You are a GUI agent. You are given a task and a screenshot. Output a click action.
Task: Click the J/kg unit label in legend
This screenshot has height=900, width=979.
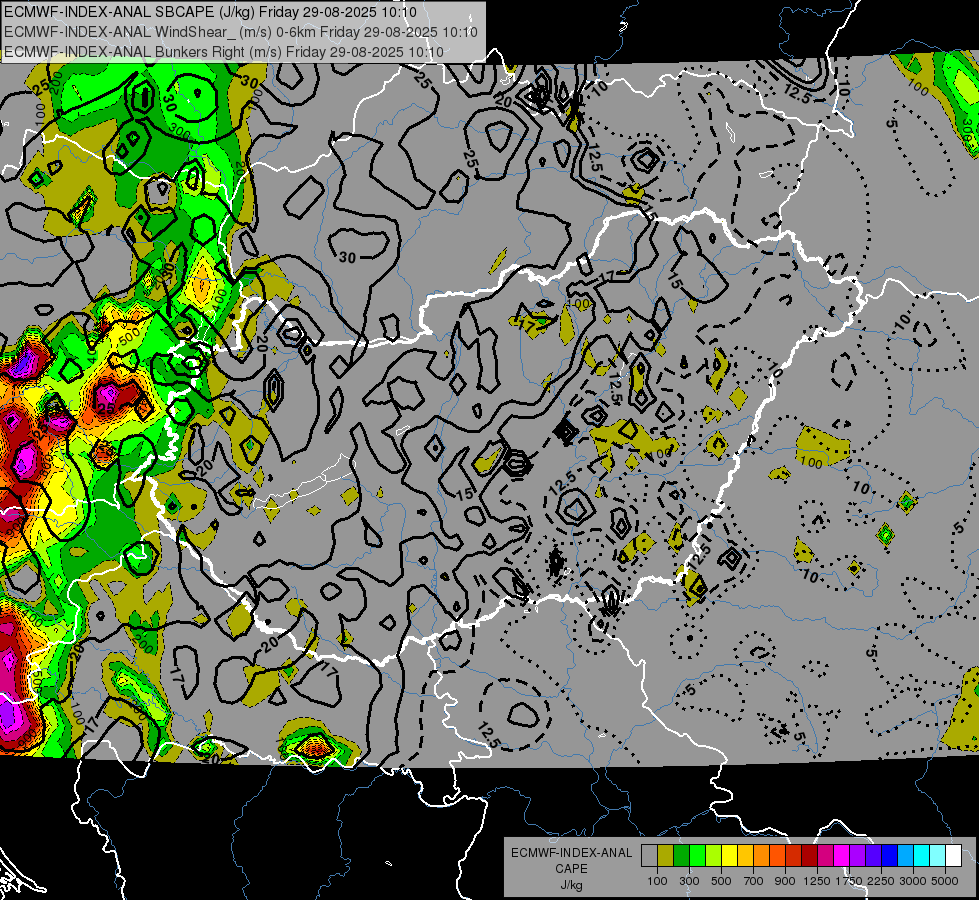[571, 885]
